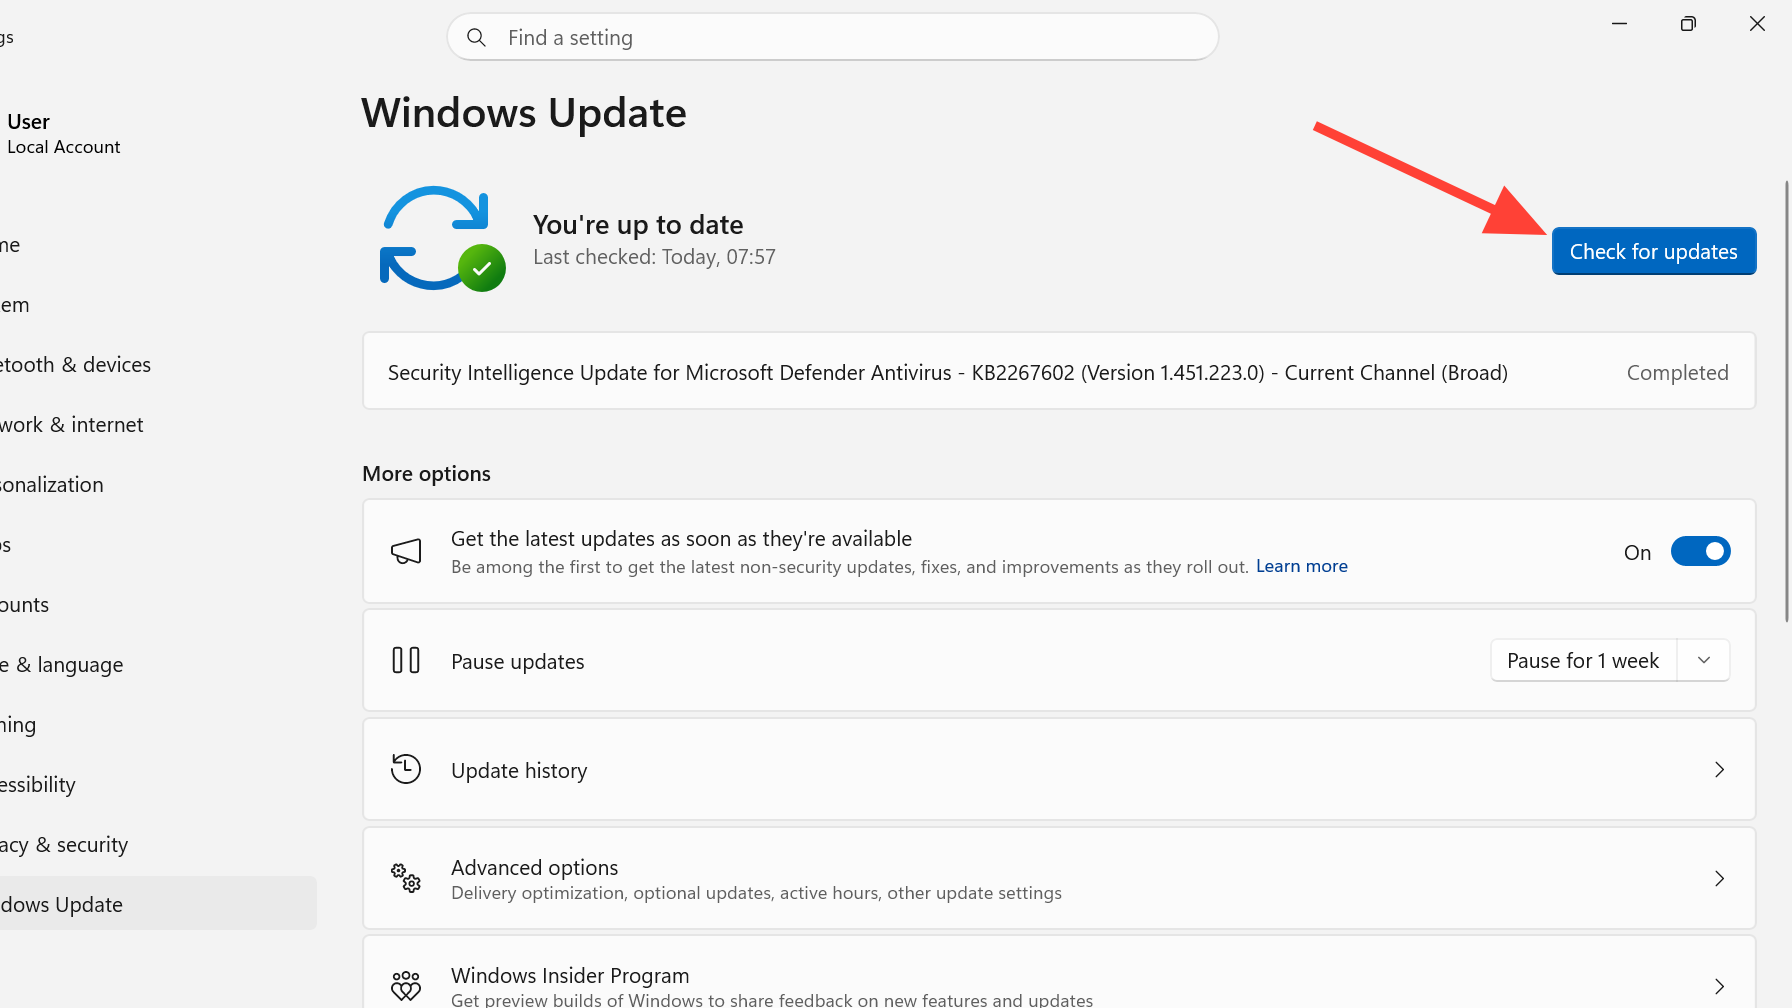Image resolution: width=1792 pixels, height=1008 pixels.
Task: Click the Find a setting search box
Action: (832, 38)
